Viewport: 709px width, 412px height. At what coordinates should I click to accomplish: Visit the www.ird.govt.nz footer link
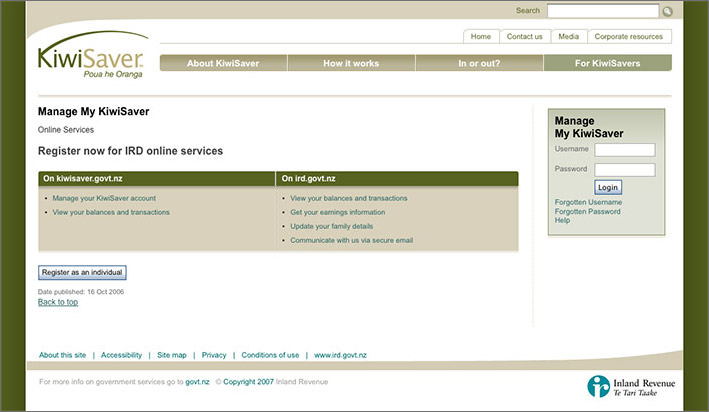click(340, 355)
